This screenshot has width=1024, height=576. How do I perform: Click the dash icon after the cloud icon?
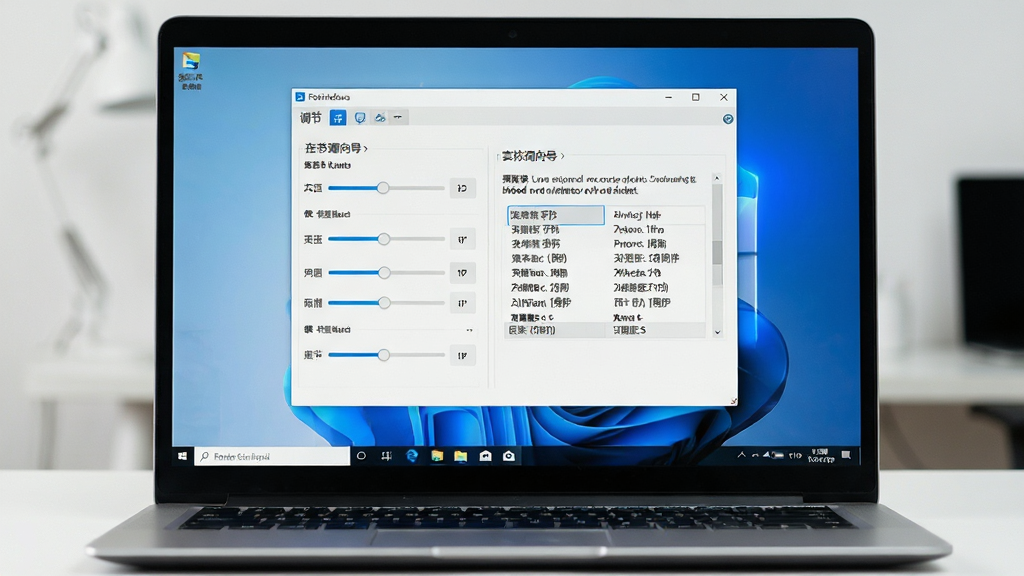pyautogui.click(x=398, y=118)
